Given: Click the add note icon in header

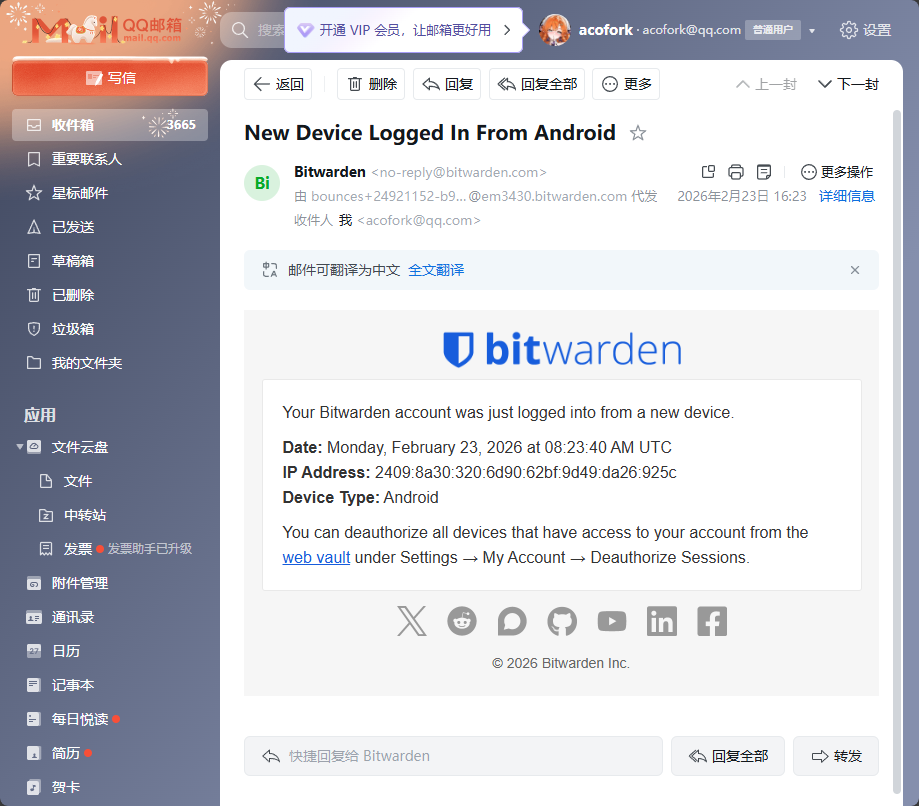Looking at the screenshot, I should [764, 172].
